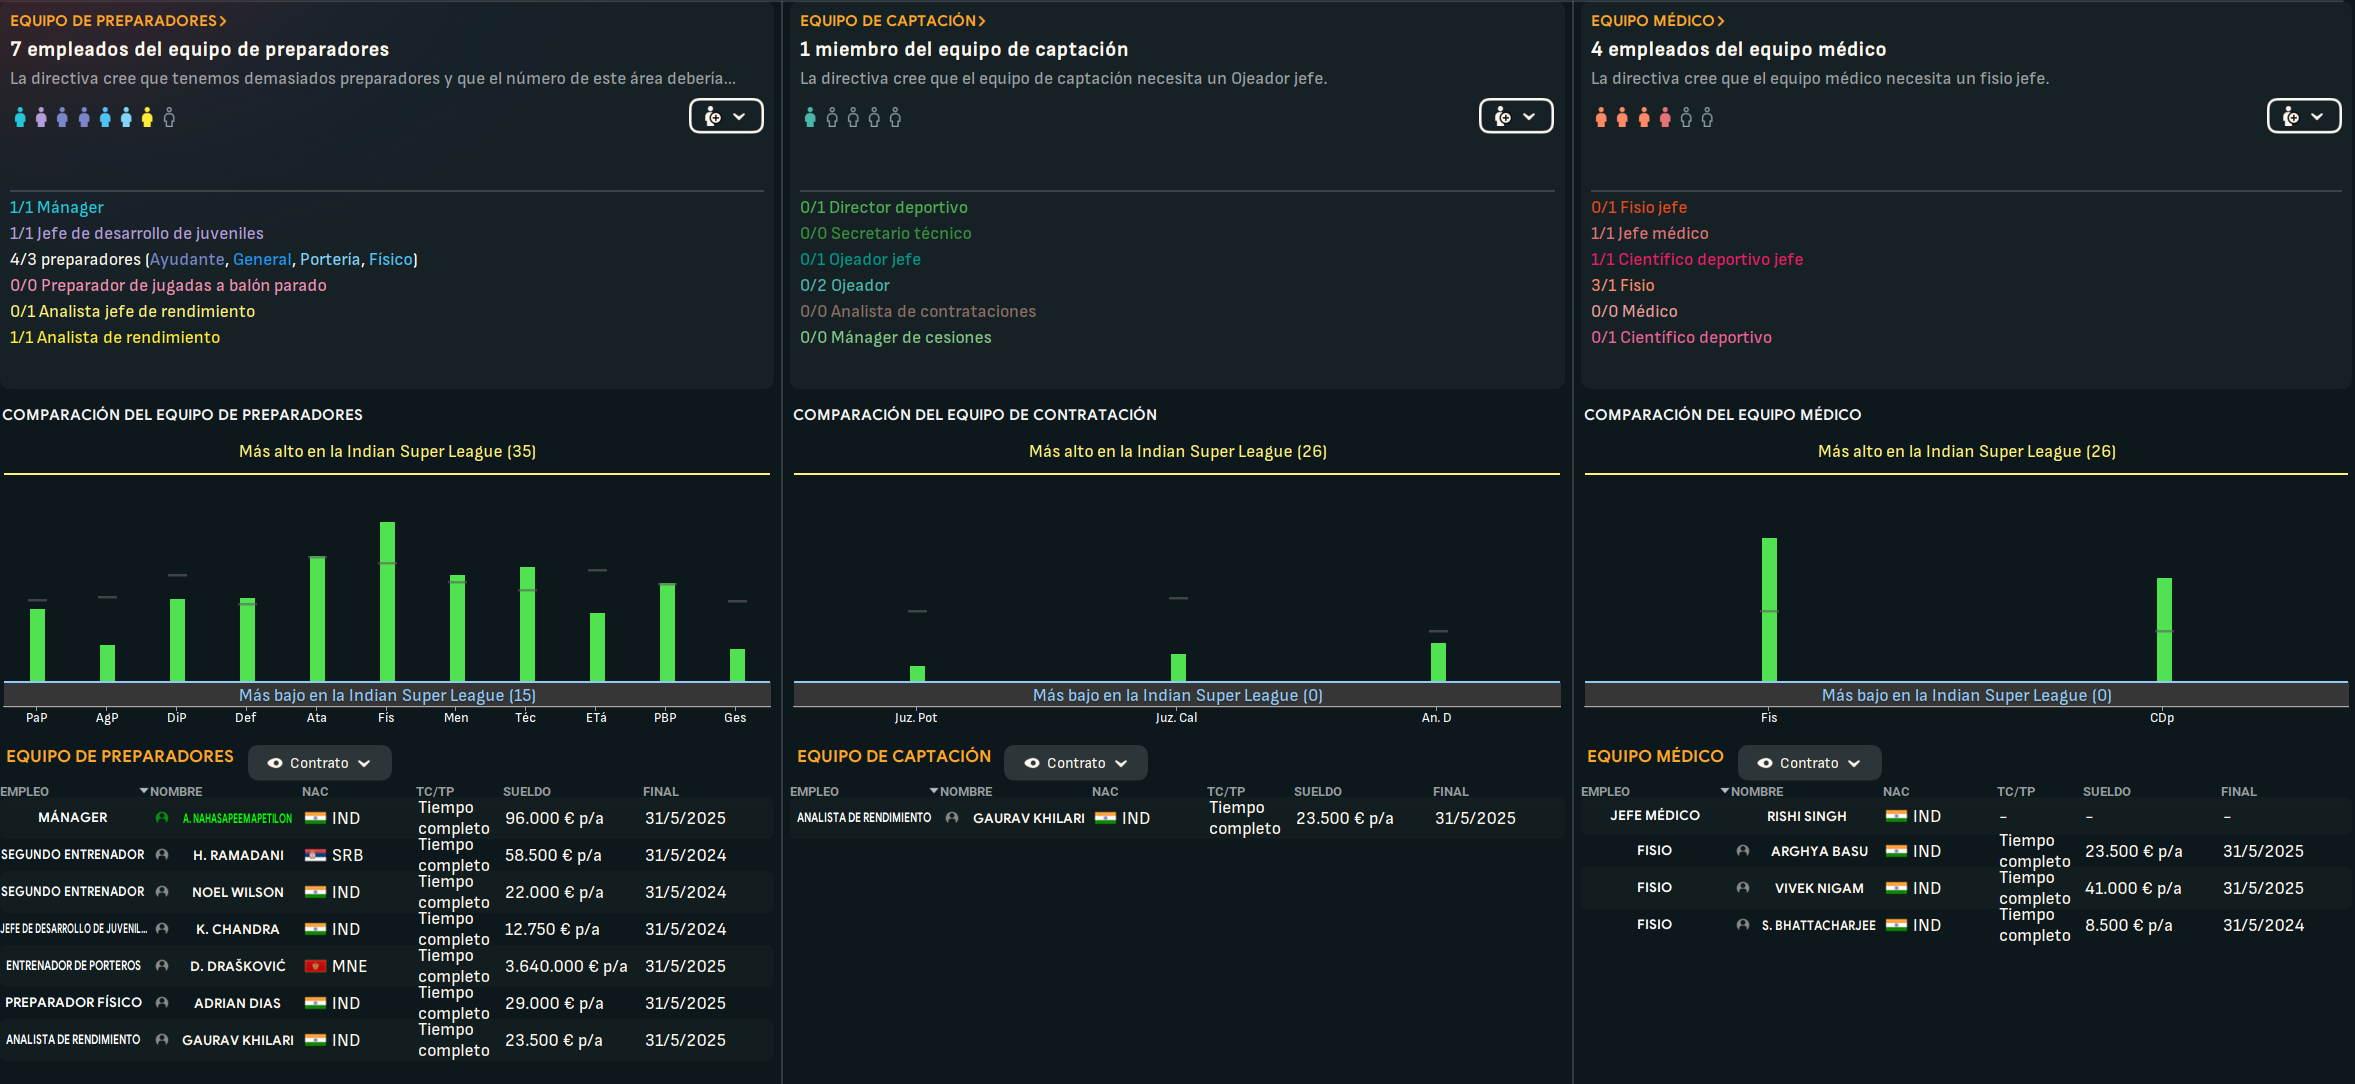Select the An. D bar in contratación chart
2355x1084 pixels.
1438,662
